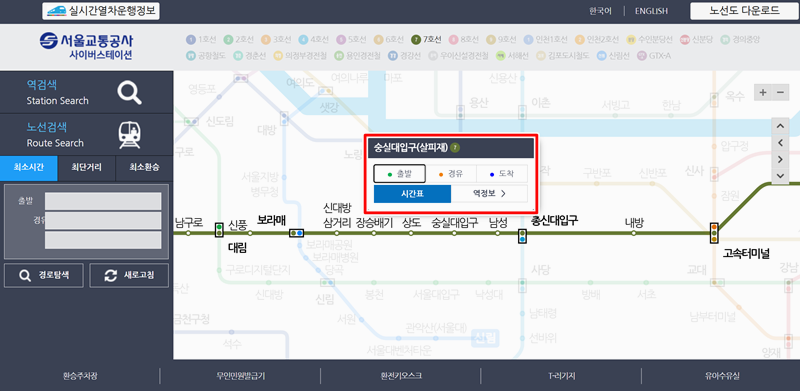Viewport: 800px width, 391px height.
Task: Set 숭실대입구 as 도착 in popup
Action: (502, 174)
